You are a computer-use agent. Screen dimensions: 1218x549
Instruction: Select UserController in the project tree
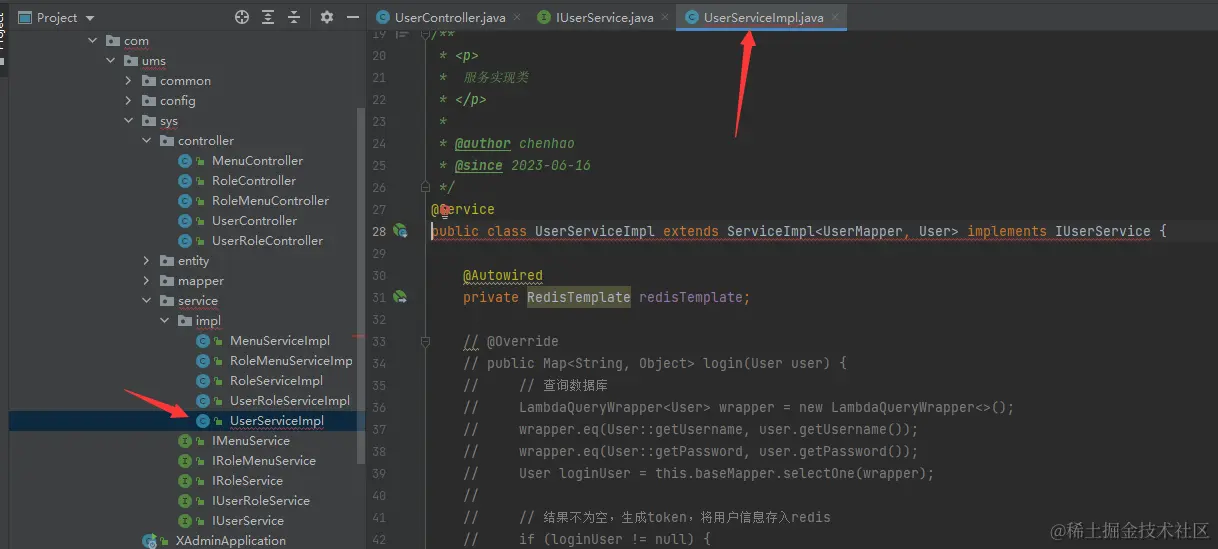[254, 221]
